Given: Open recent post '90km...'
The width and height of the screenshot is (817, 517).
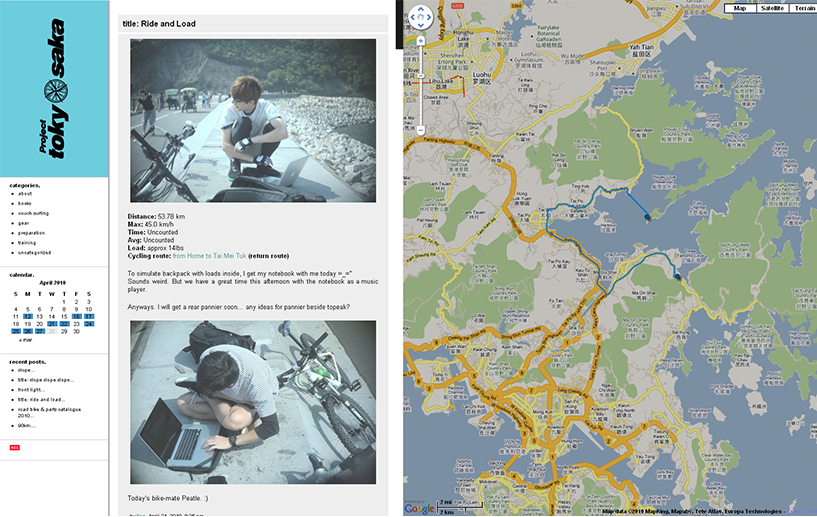Looking at the screenshot, I should coord(27,426).
